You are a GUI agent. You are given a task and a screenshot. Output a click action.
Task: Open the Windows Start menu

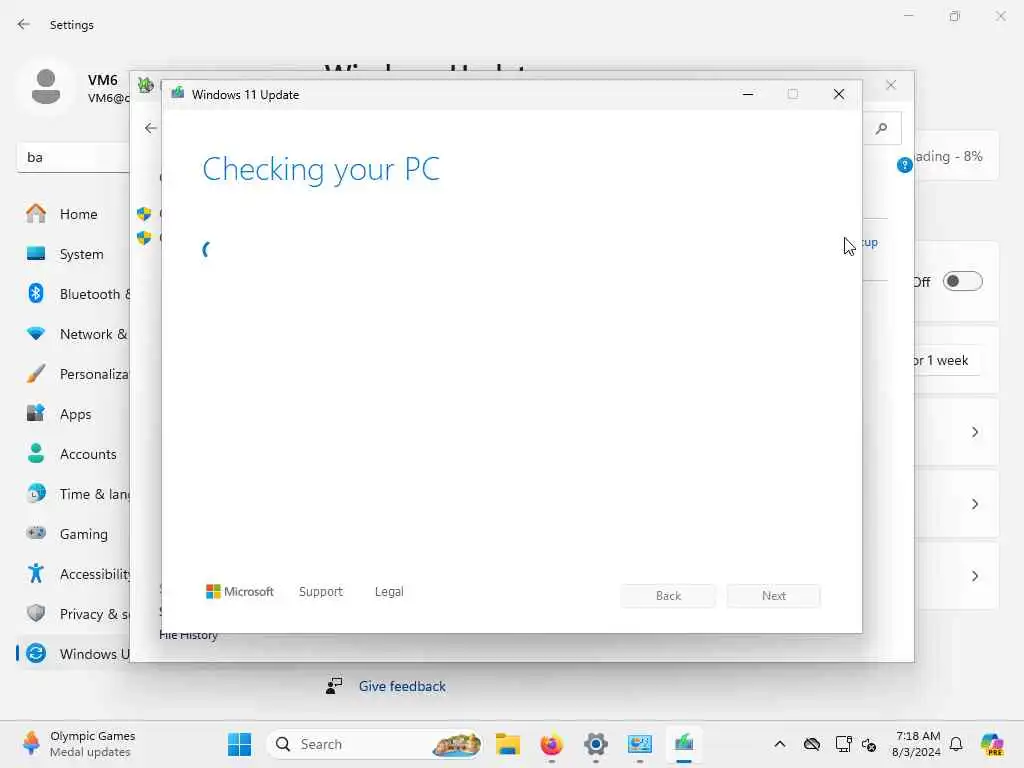pos(240,744)
